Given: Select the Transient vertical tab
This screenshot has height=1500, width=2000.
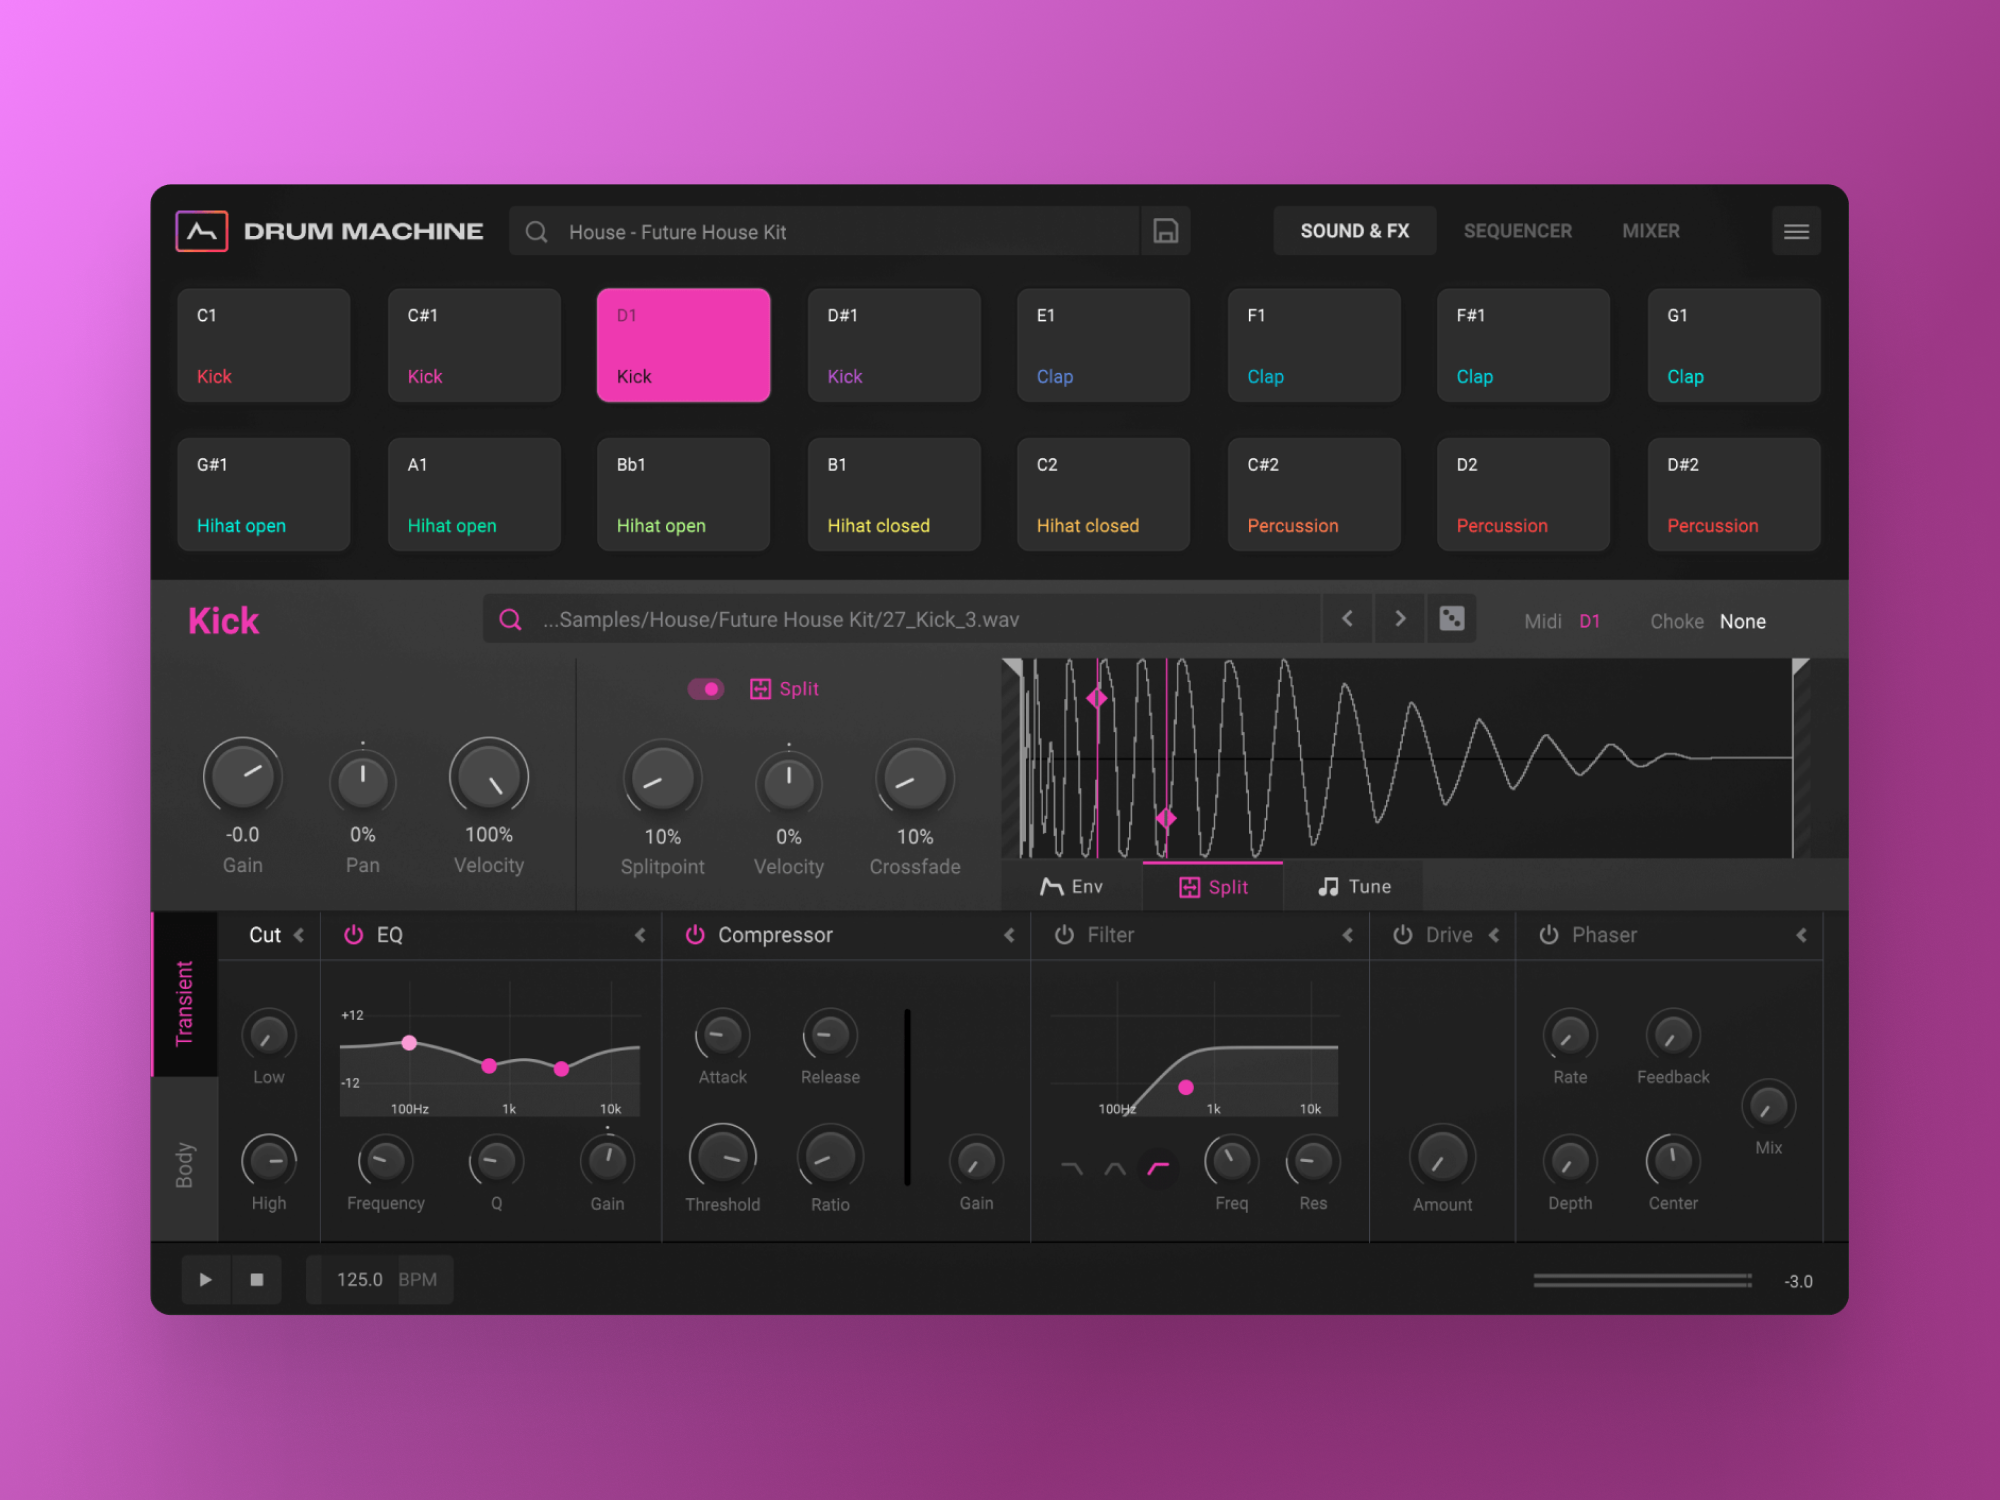Looking at the screenshot, I should (184, 995).
